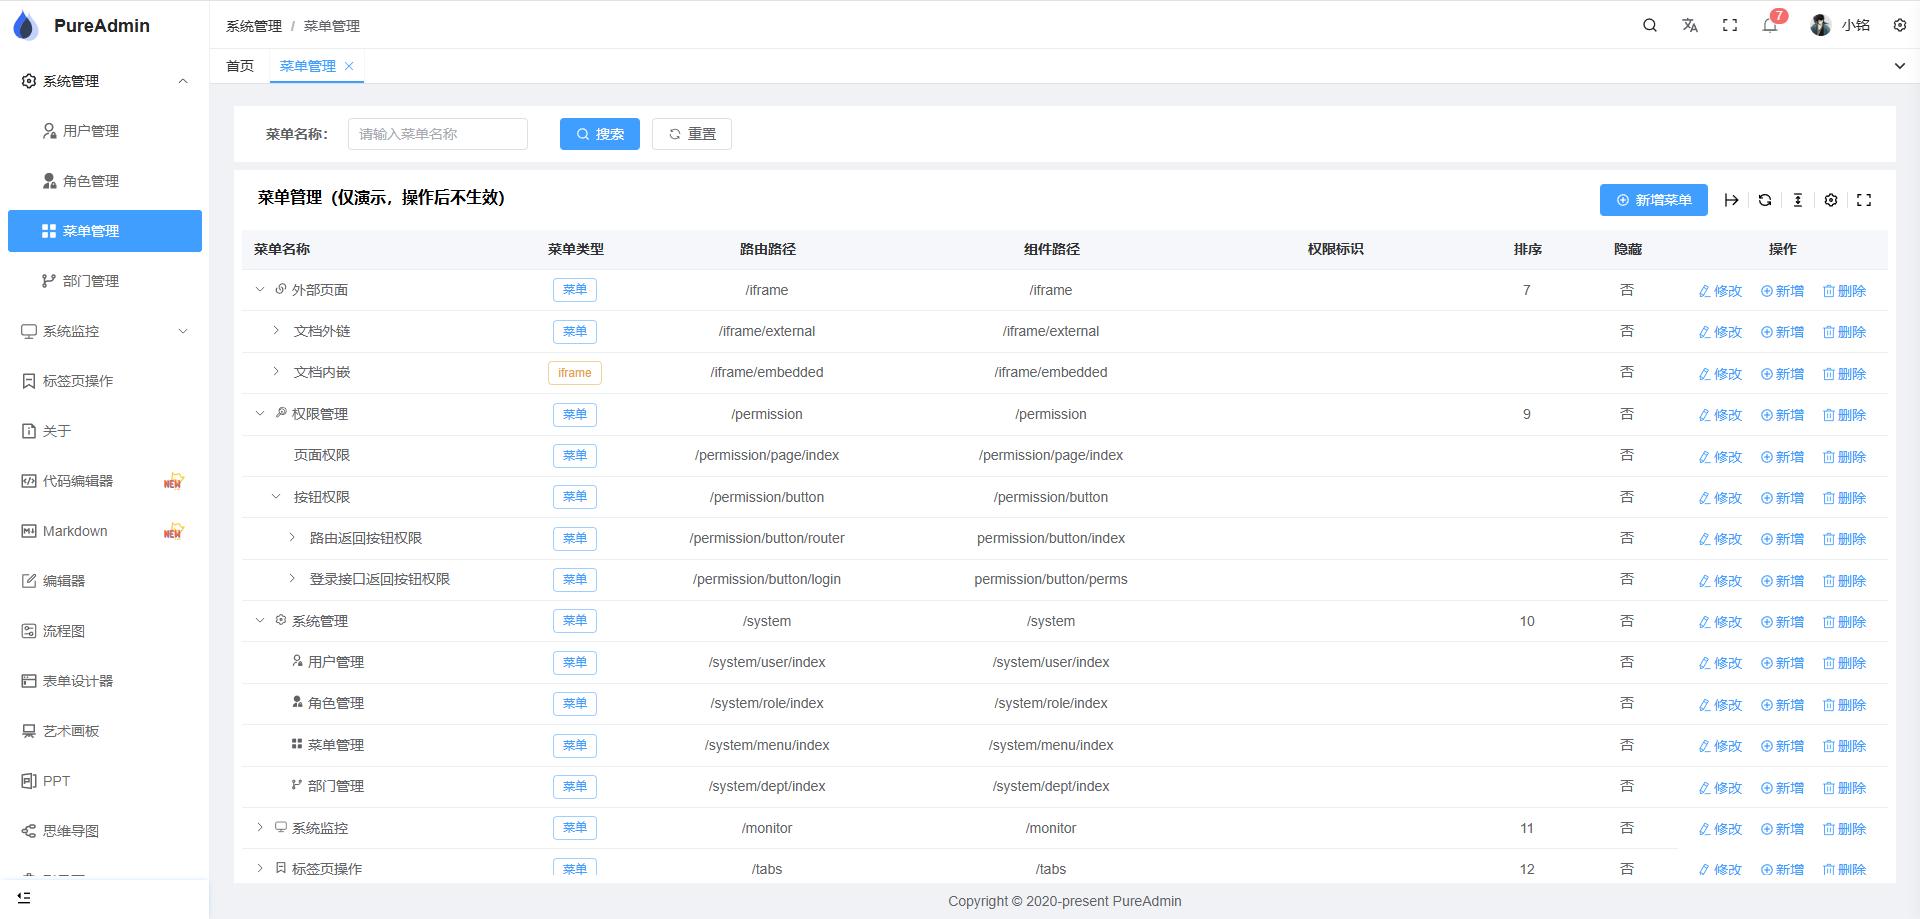Expand the 系统监控 table row

point(260,827)
